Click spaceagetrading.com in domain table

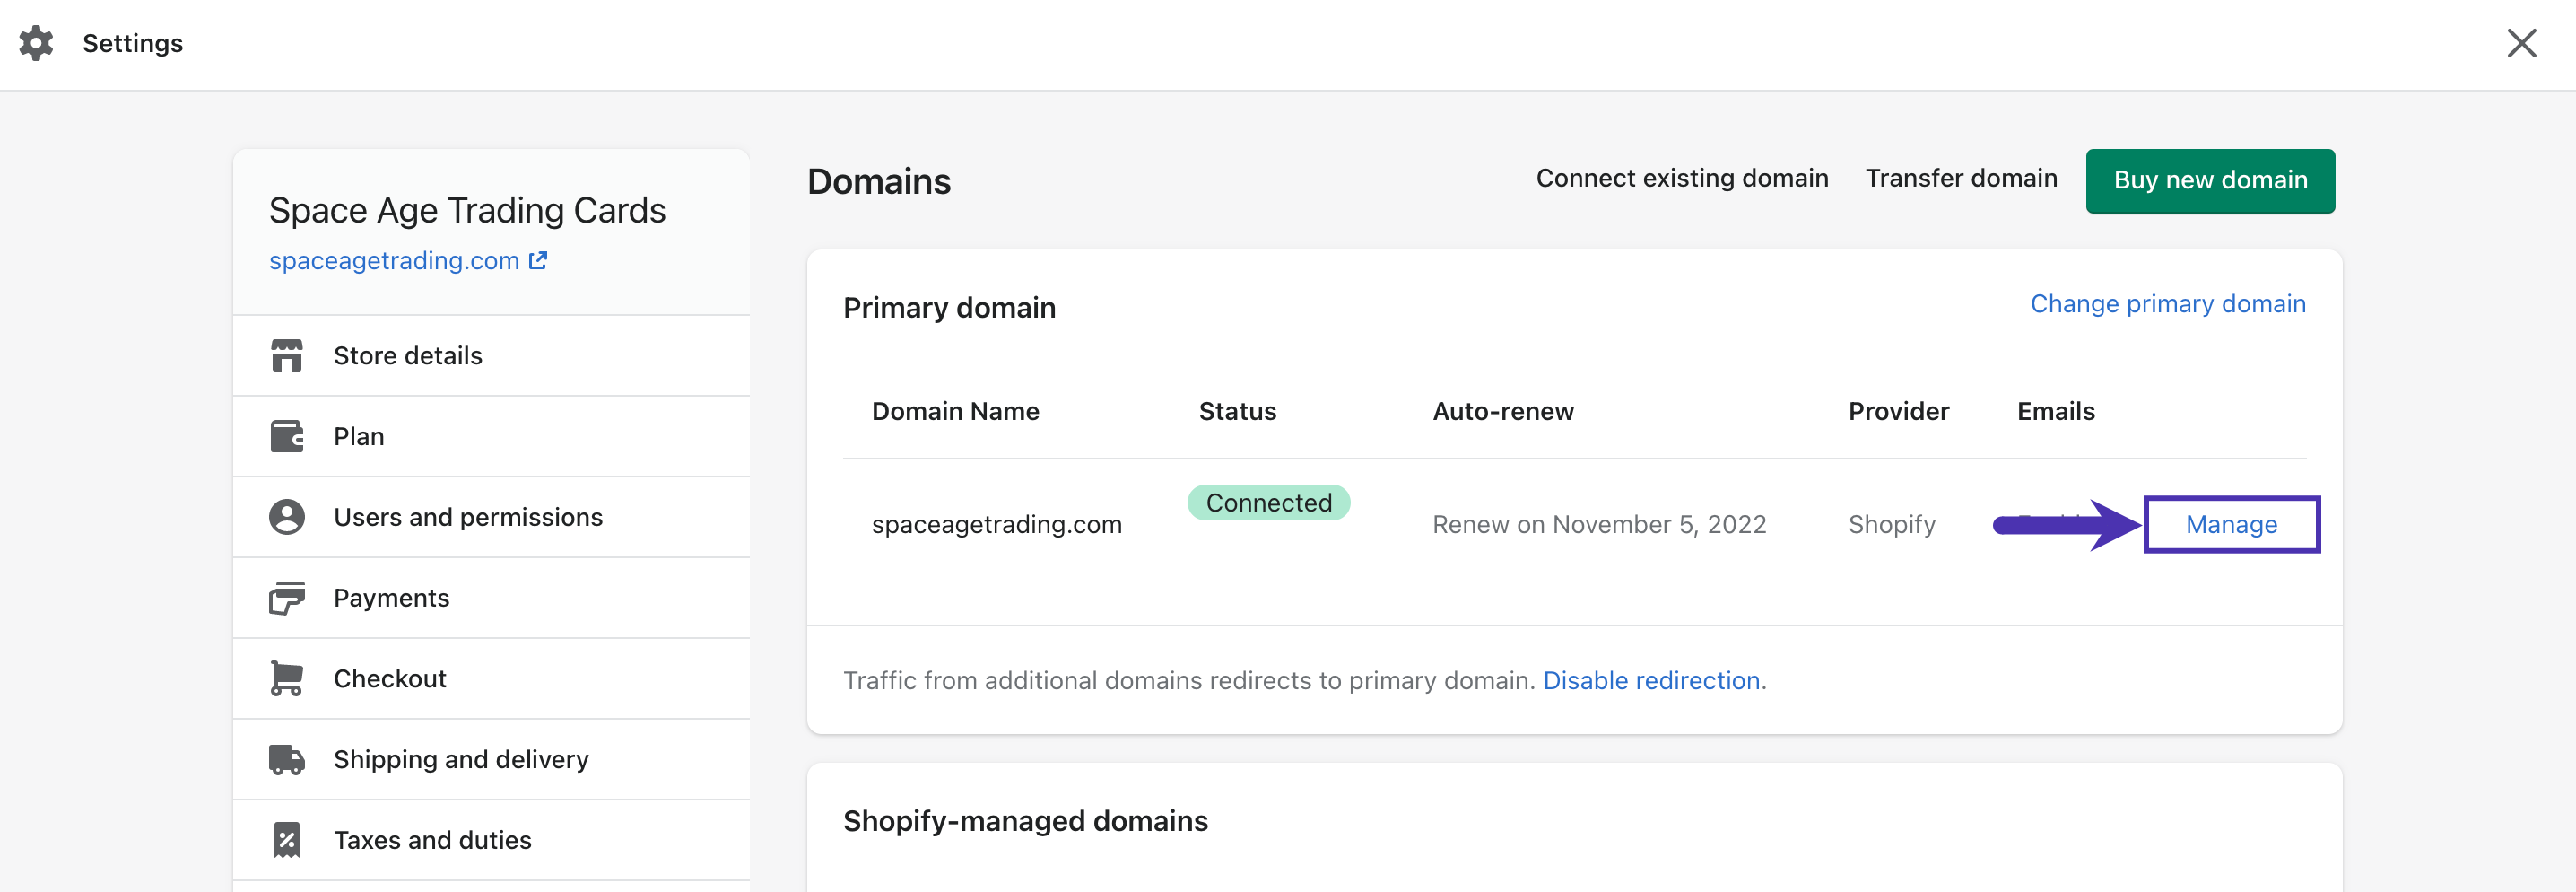(996, 524)
